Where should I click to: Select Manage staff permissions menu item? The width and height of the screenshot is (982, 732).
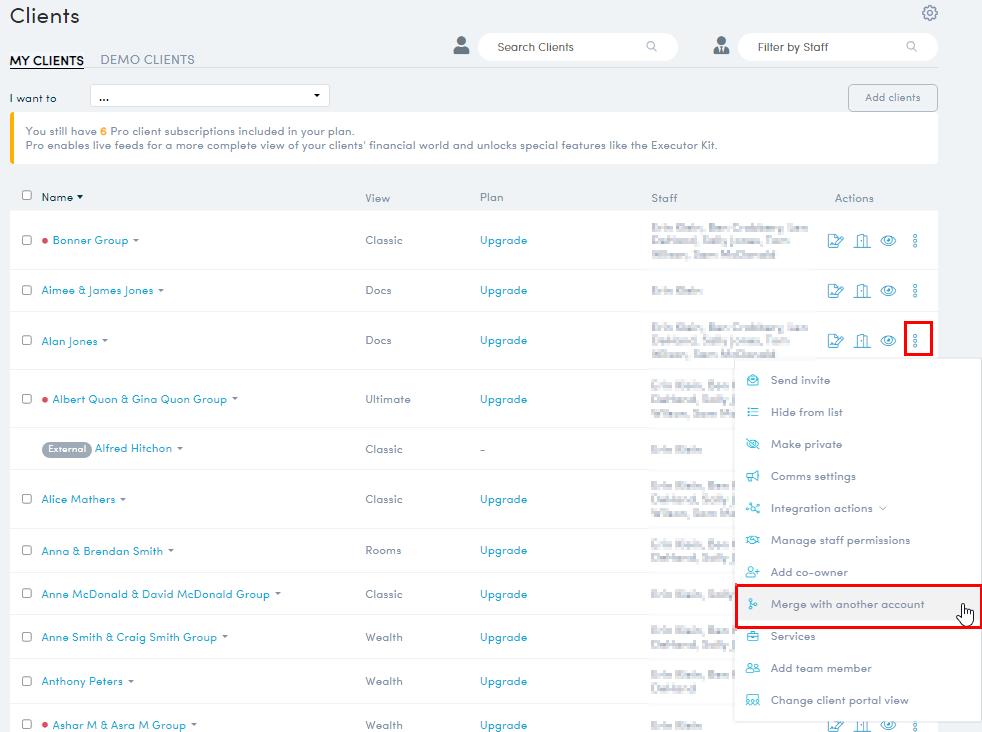(839, 540)
